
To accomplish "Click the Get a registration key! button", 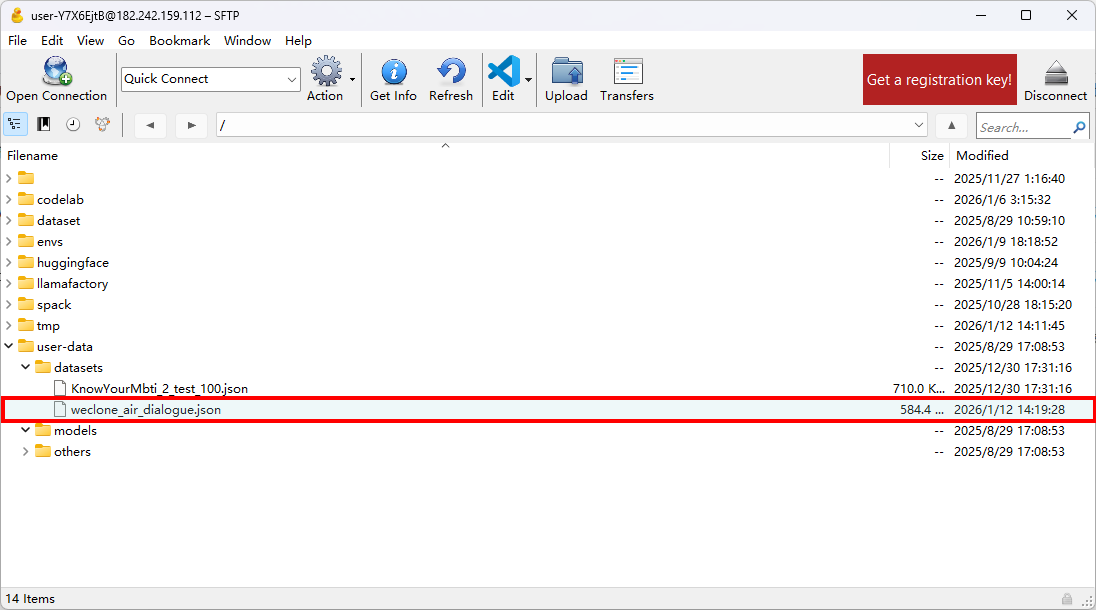I will click(939, 80).
